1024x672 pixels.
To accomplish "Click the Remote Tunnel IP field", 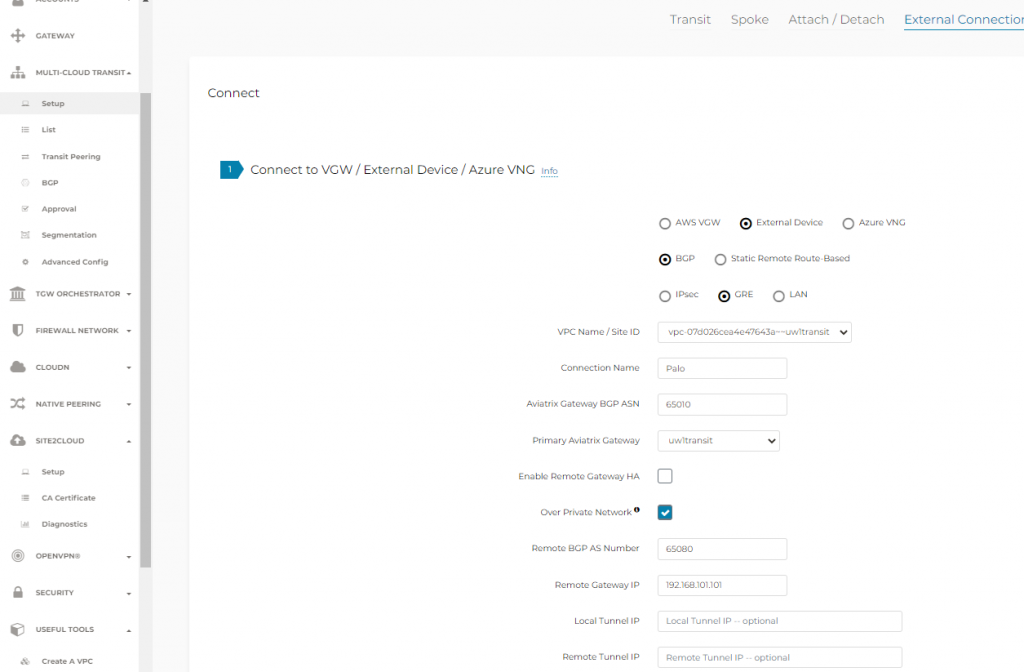I will 780,657.
